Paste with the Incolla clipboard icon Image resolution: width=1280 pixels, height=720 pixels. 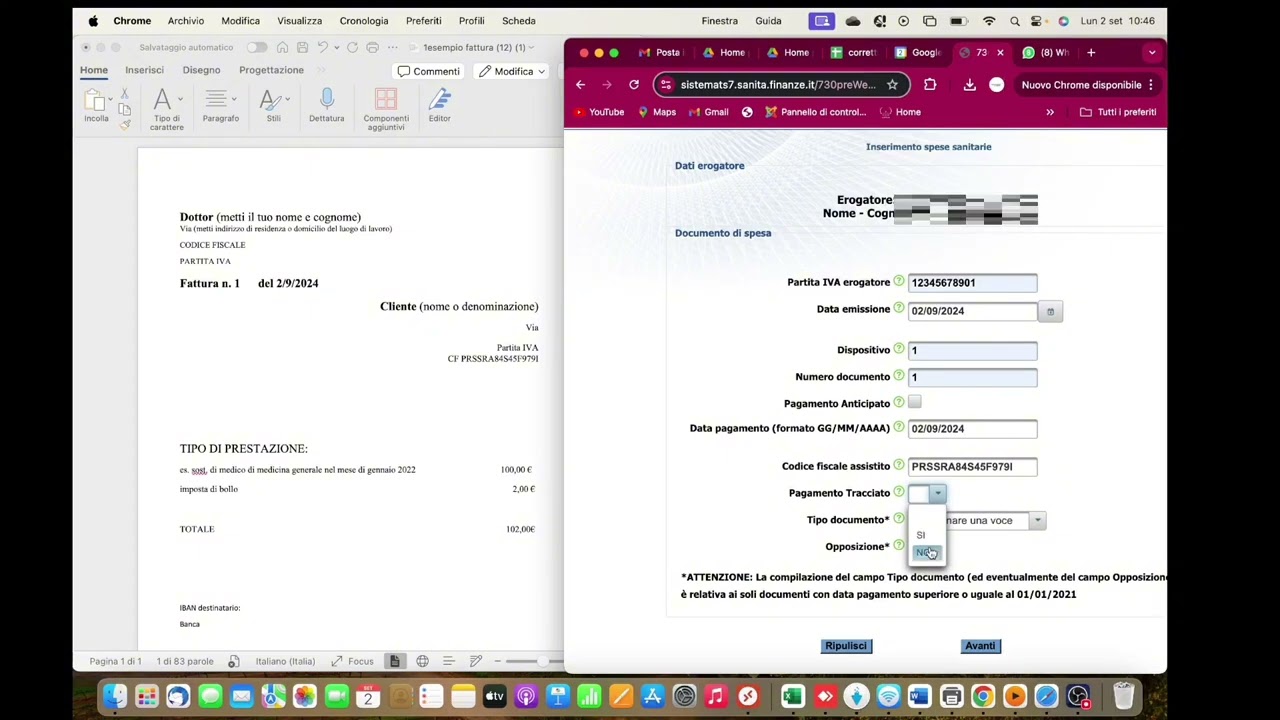point(96,99)
